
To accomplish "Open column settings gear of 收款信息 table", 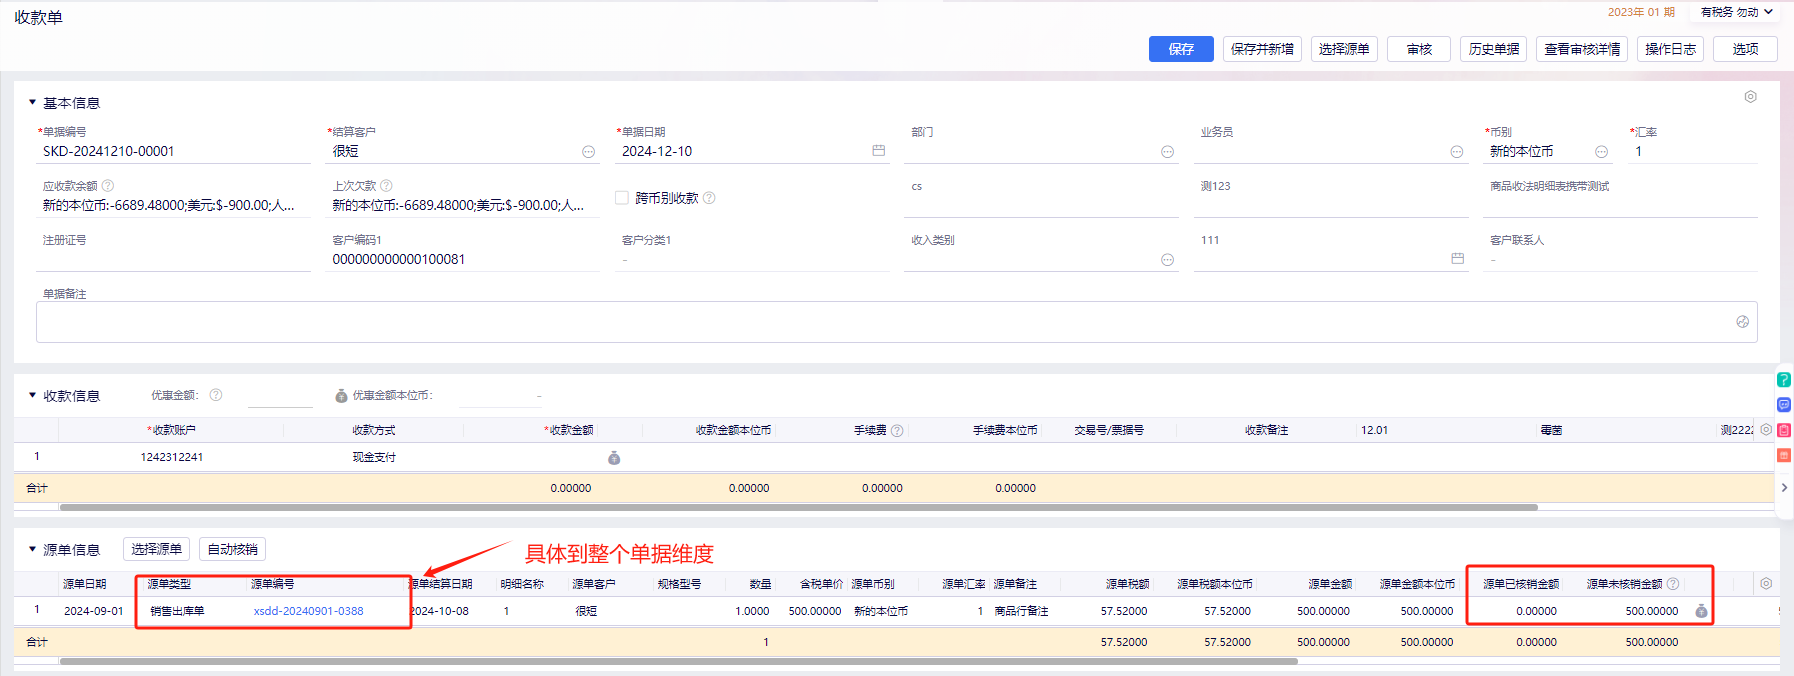I will tap(1766, 430).
